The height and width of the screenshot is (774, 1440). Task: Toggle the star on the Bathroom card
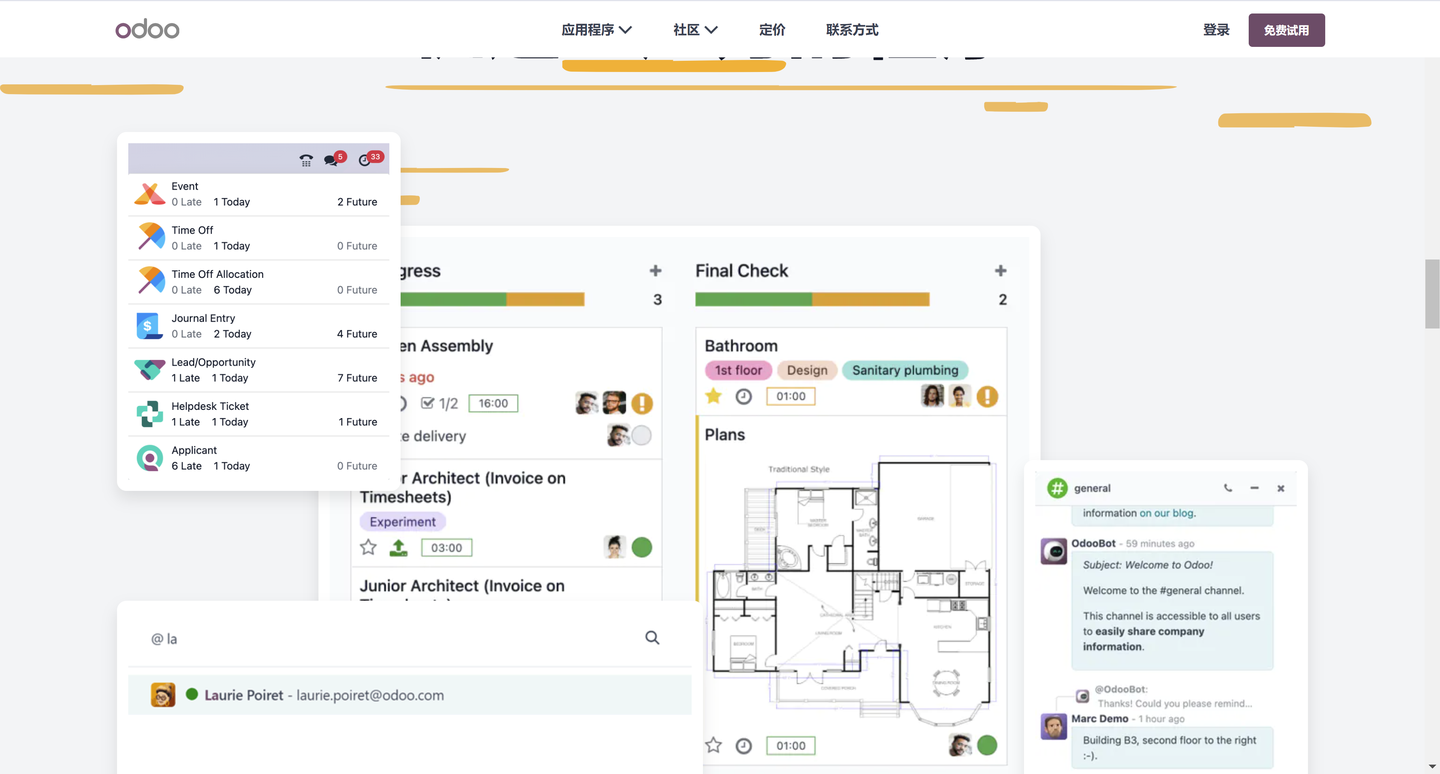[x=715, y=396]
